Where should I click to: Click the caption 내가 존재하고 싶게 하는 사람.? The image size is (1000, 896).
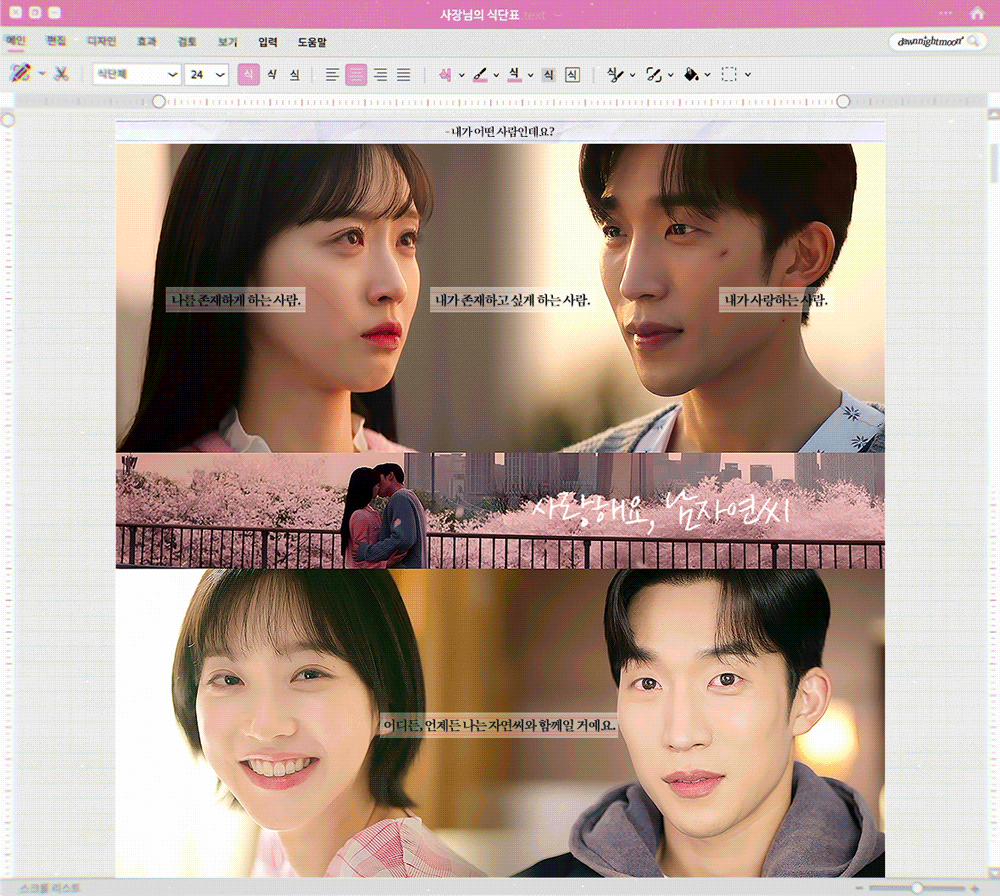[x=512, y=300]
